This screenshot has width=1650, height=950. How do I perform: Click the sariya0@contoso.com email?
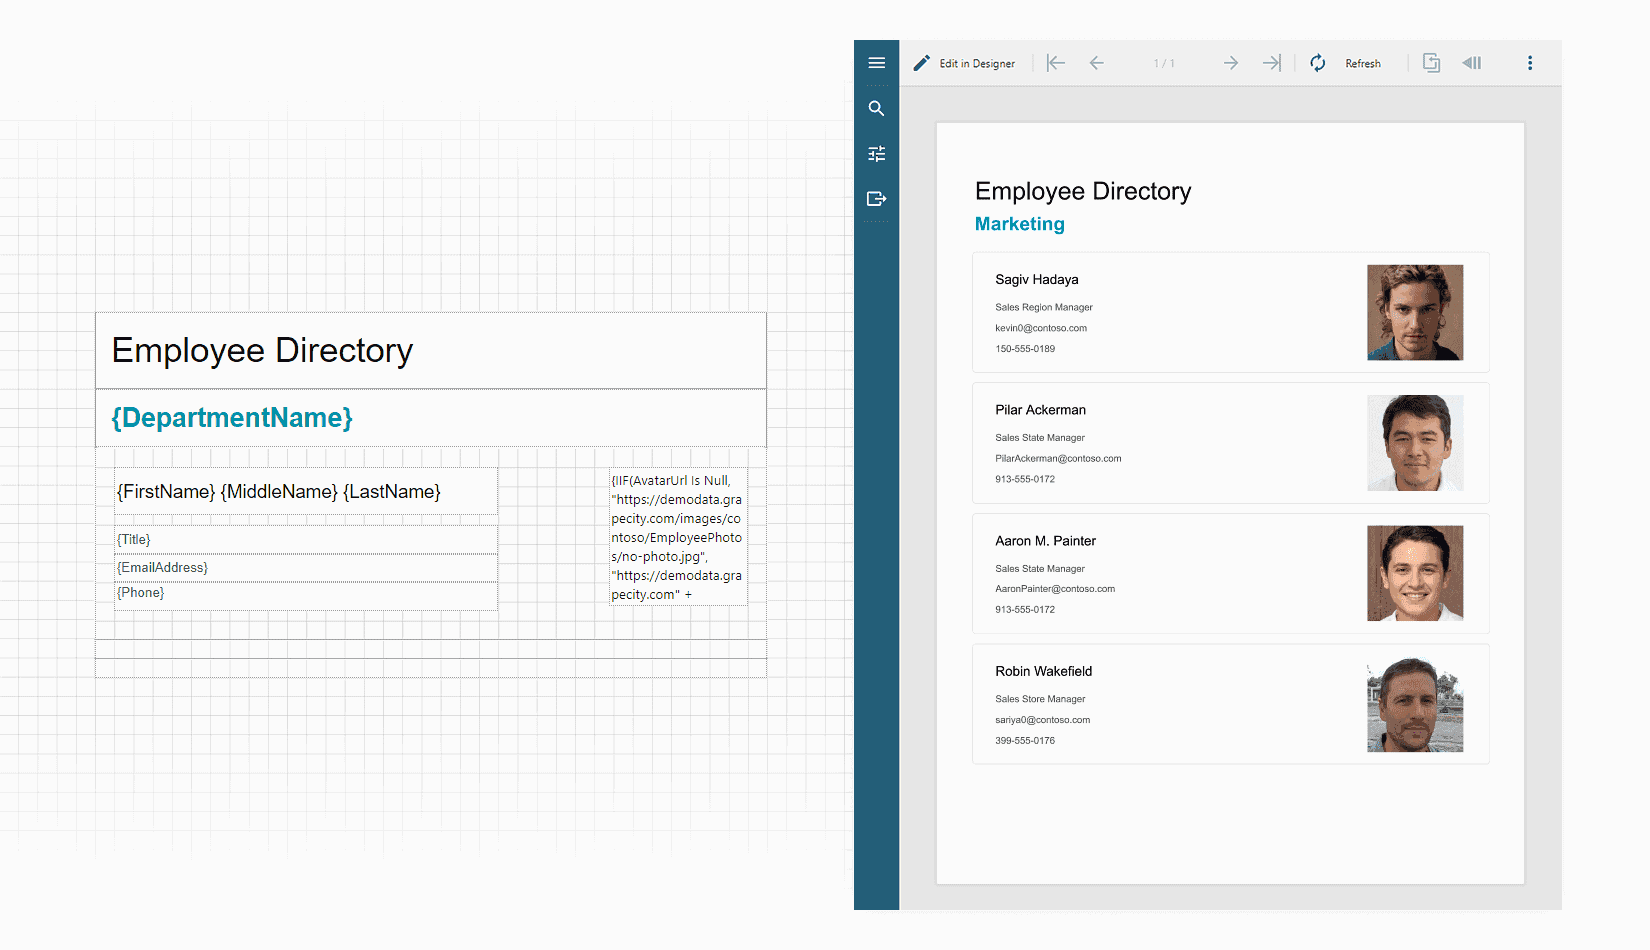tap(1042, 720)
